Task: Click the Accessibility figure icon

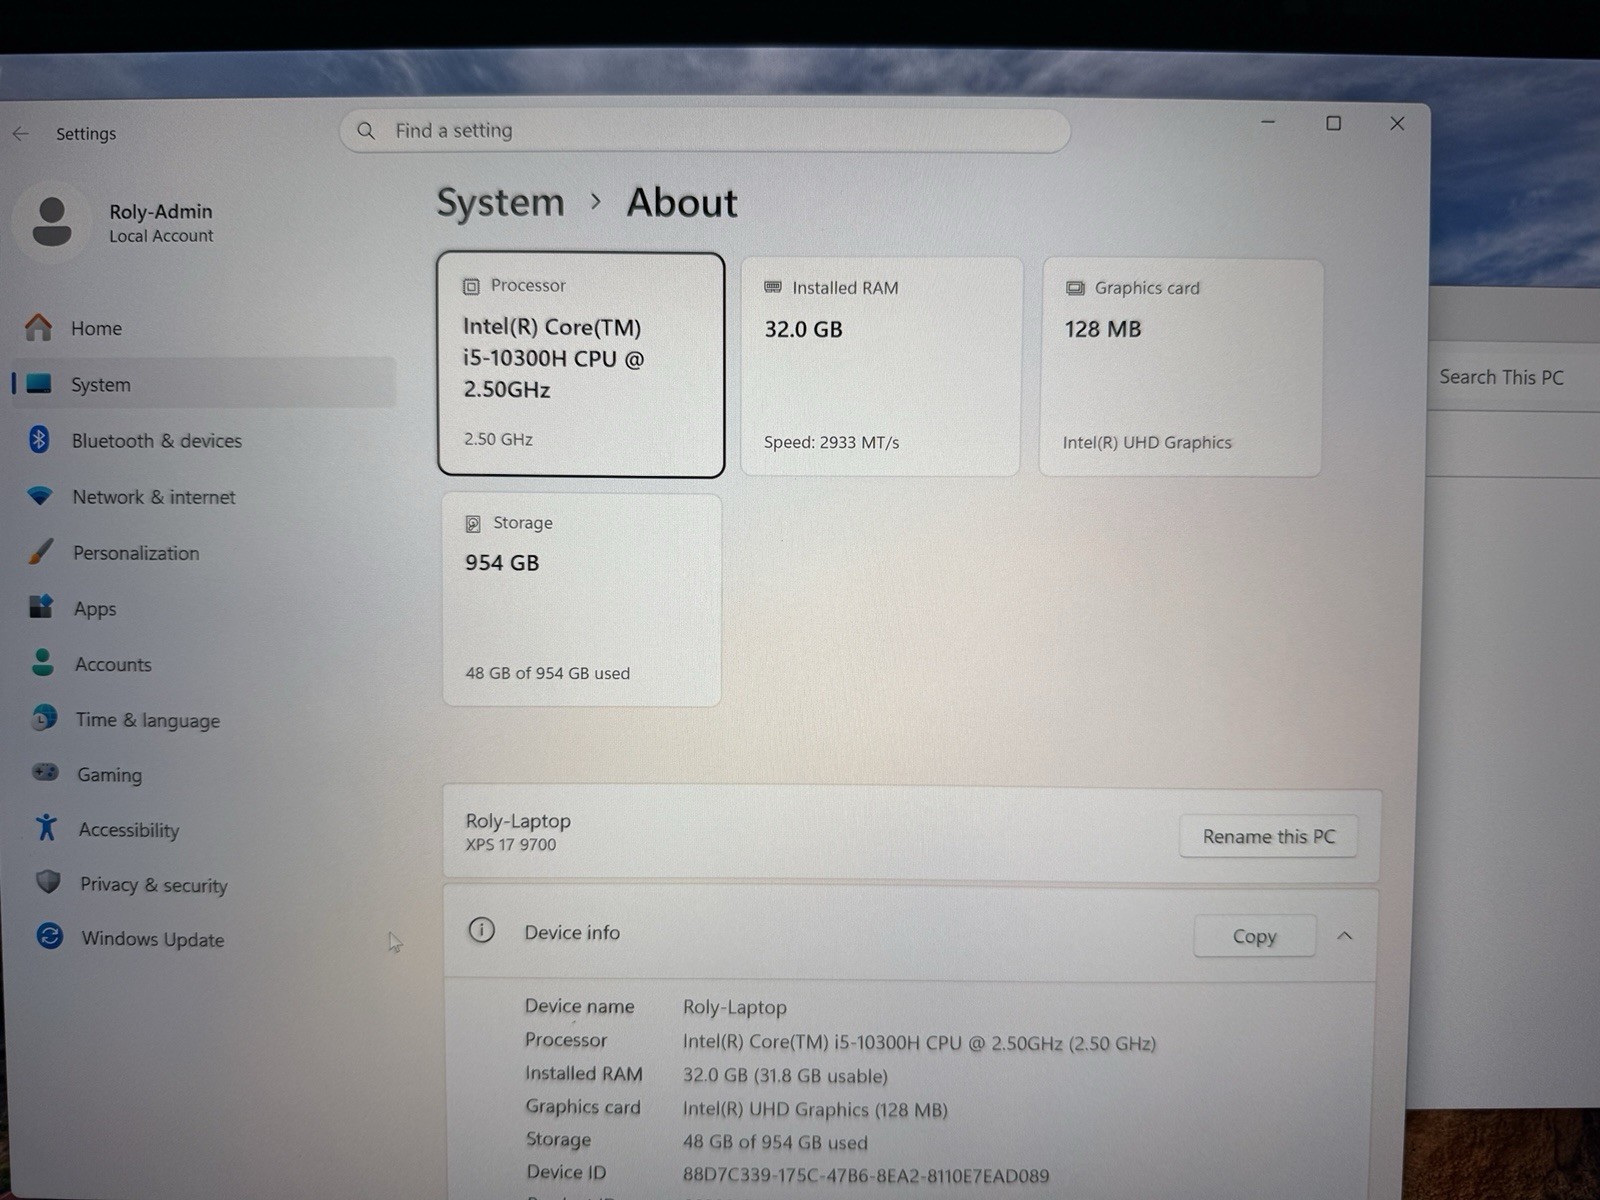Action: 46,827
